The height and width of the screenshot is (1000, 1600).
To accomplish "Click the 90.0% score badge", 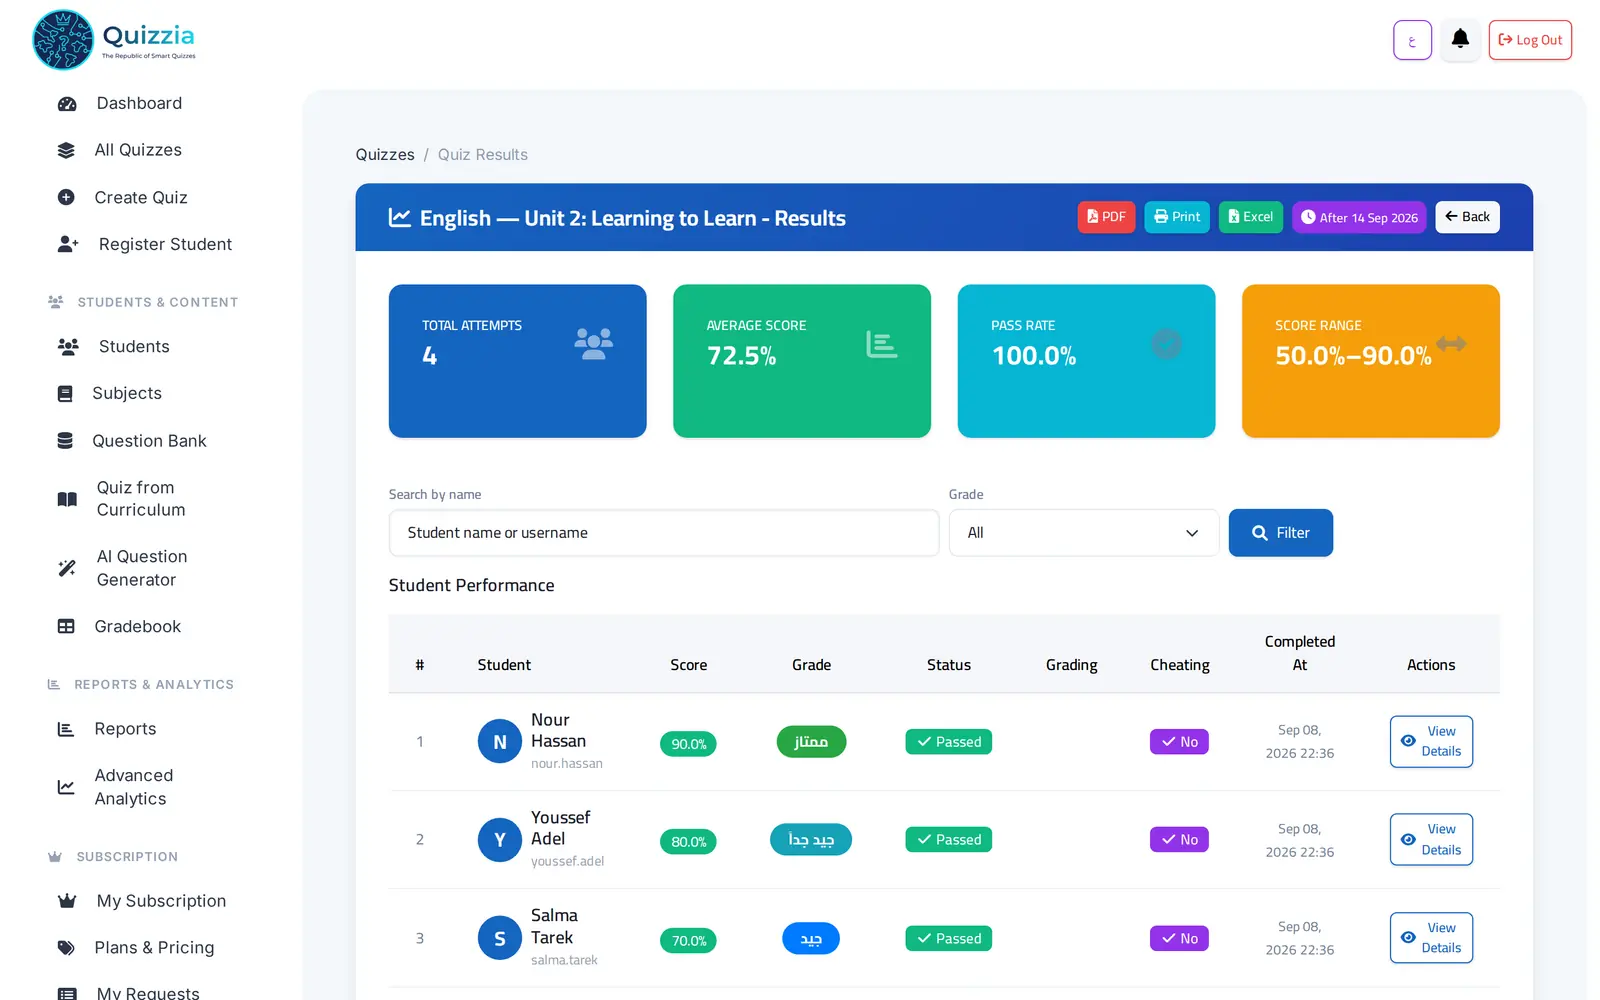I will 688,744.
